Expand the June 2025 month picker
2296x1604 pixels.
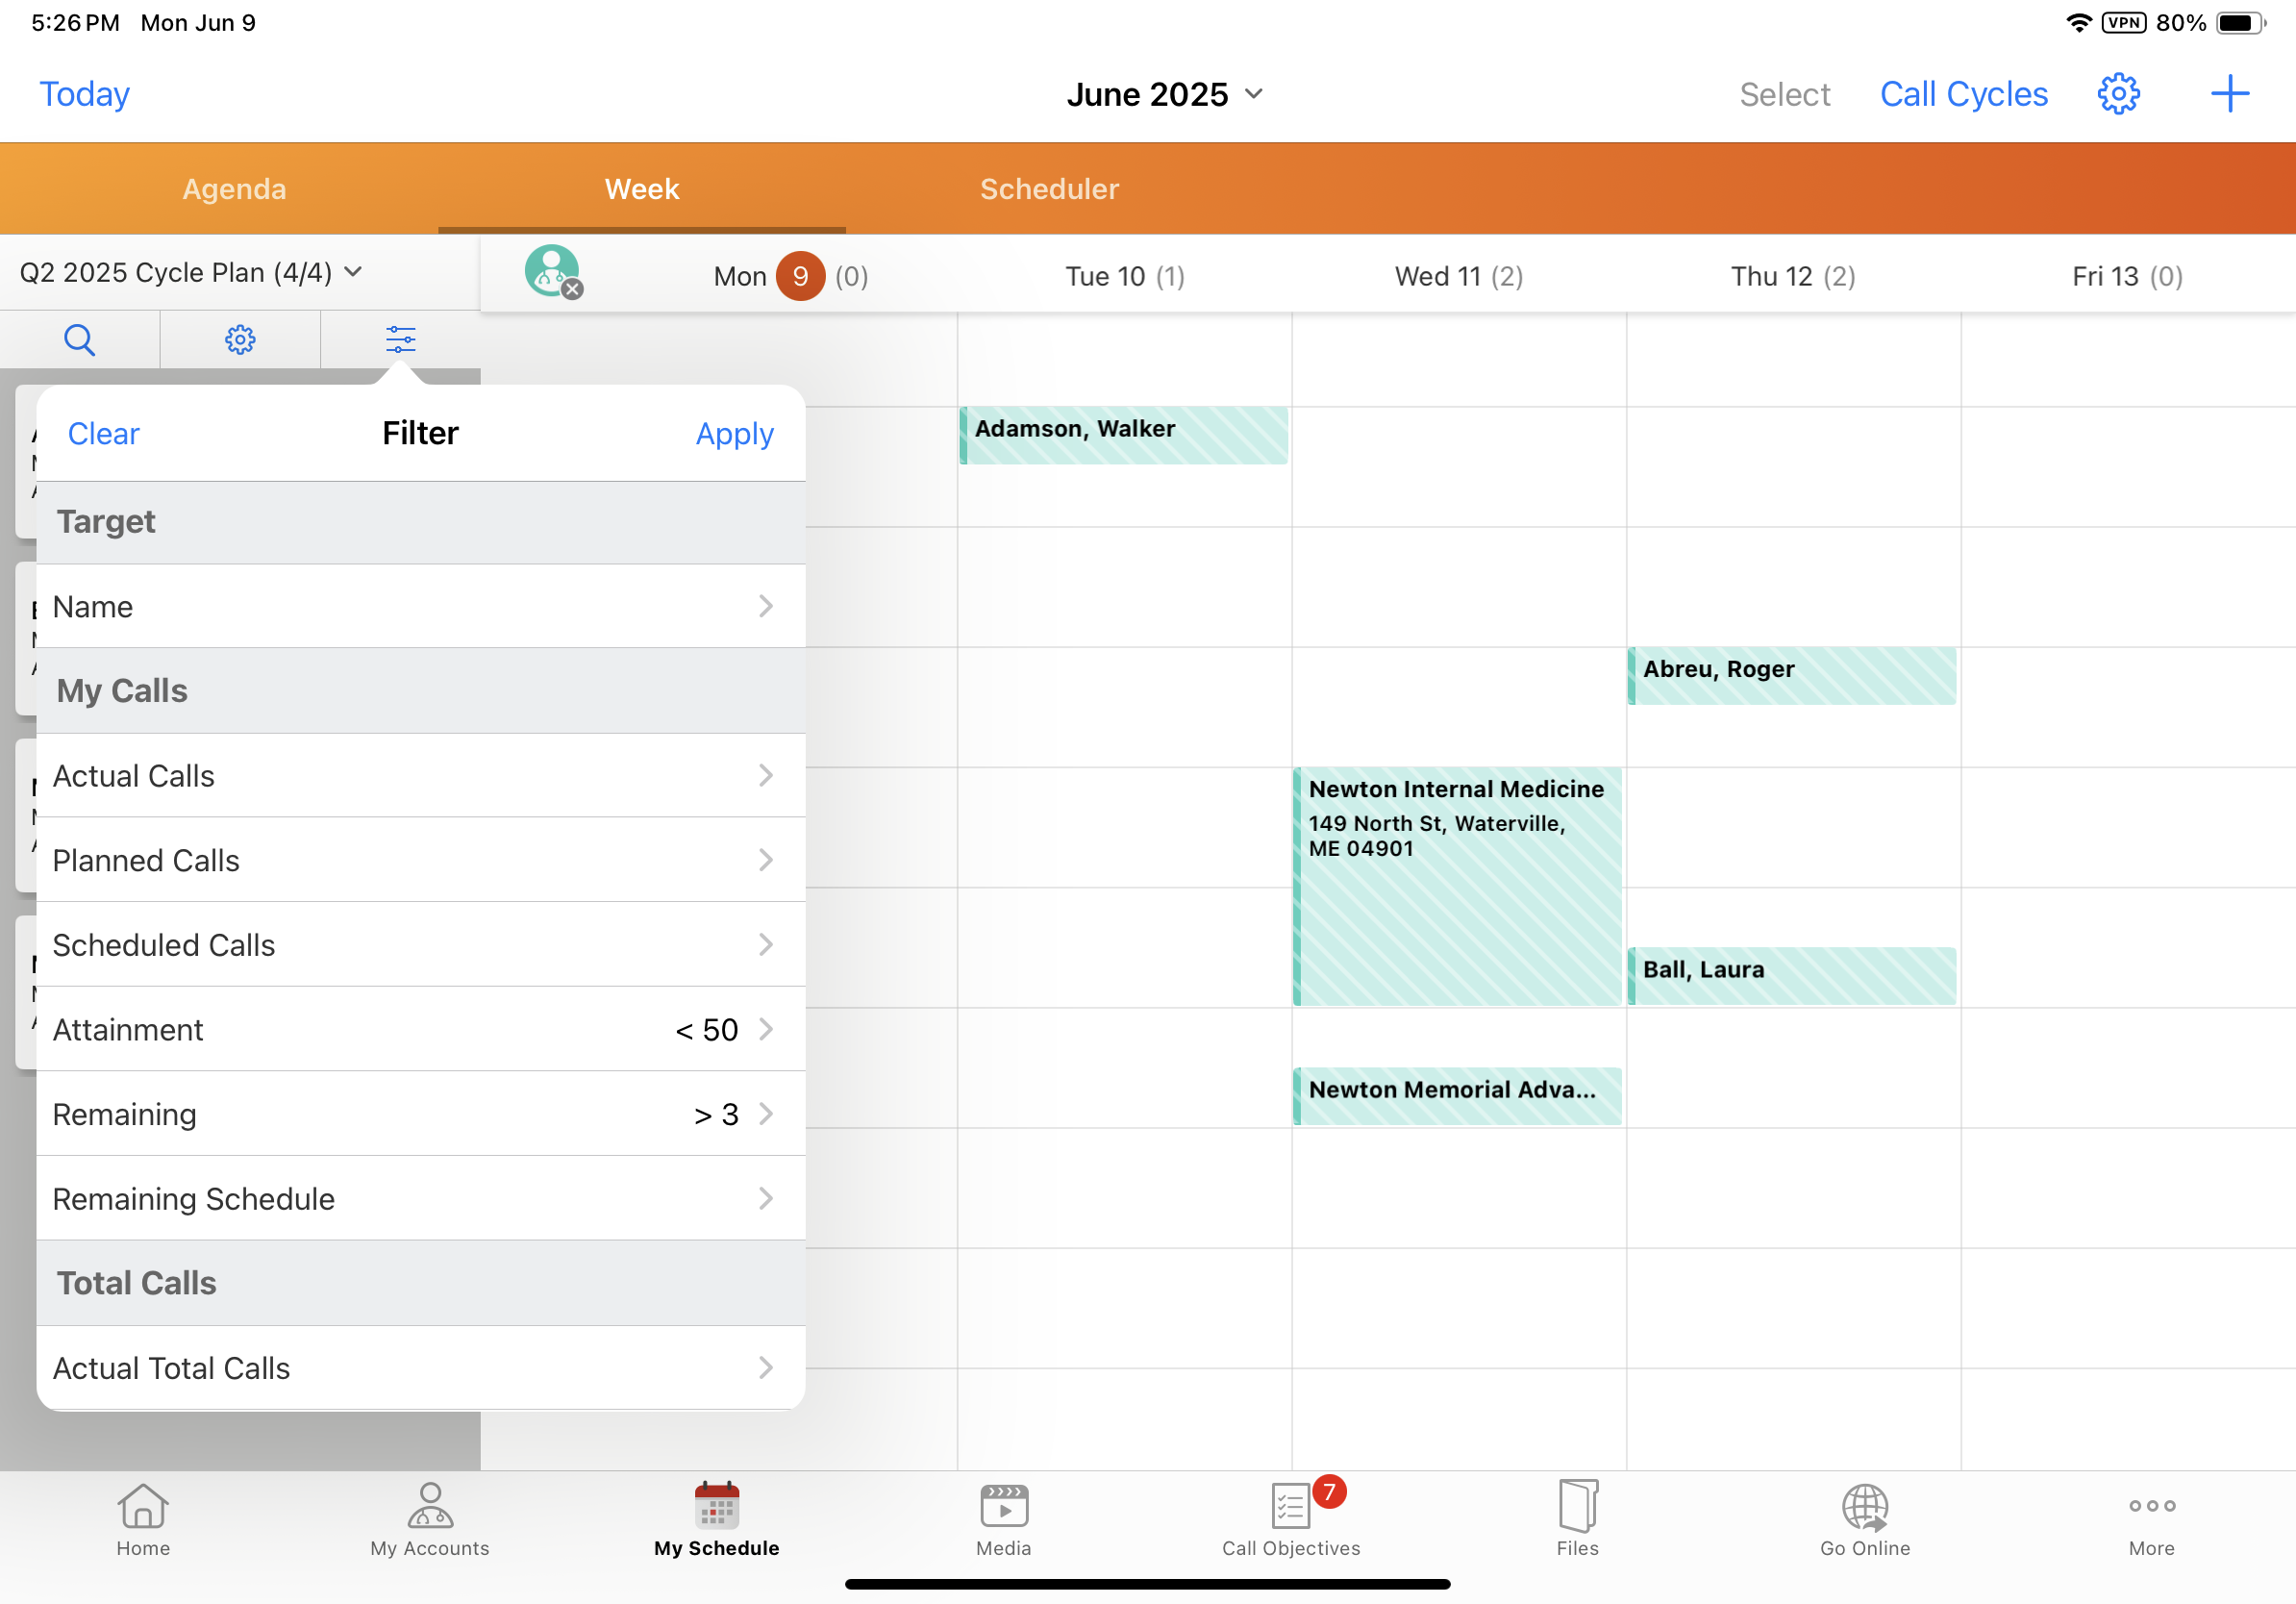[1164, 94]
